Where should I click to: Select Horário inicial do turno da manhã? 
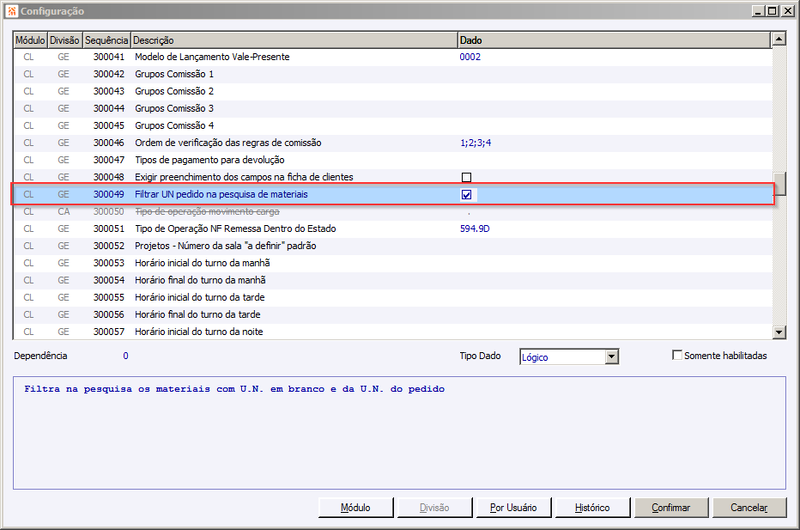click(392, 263)
